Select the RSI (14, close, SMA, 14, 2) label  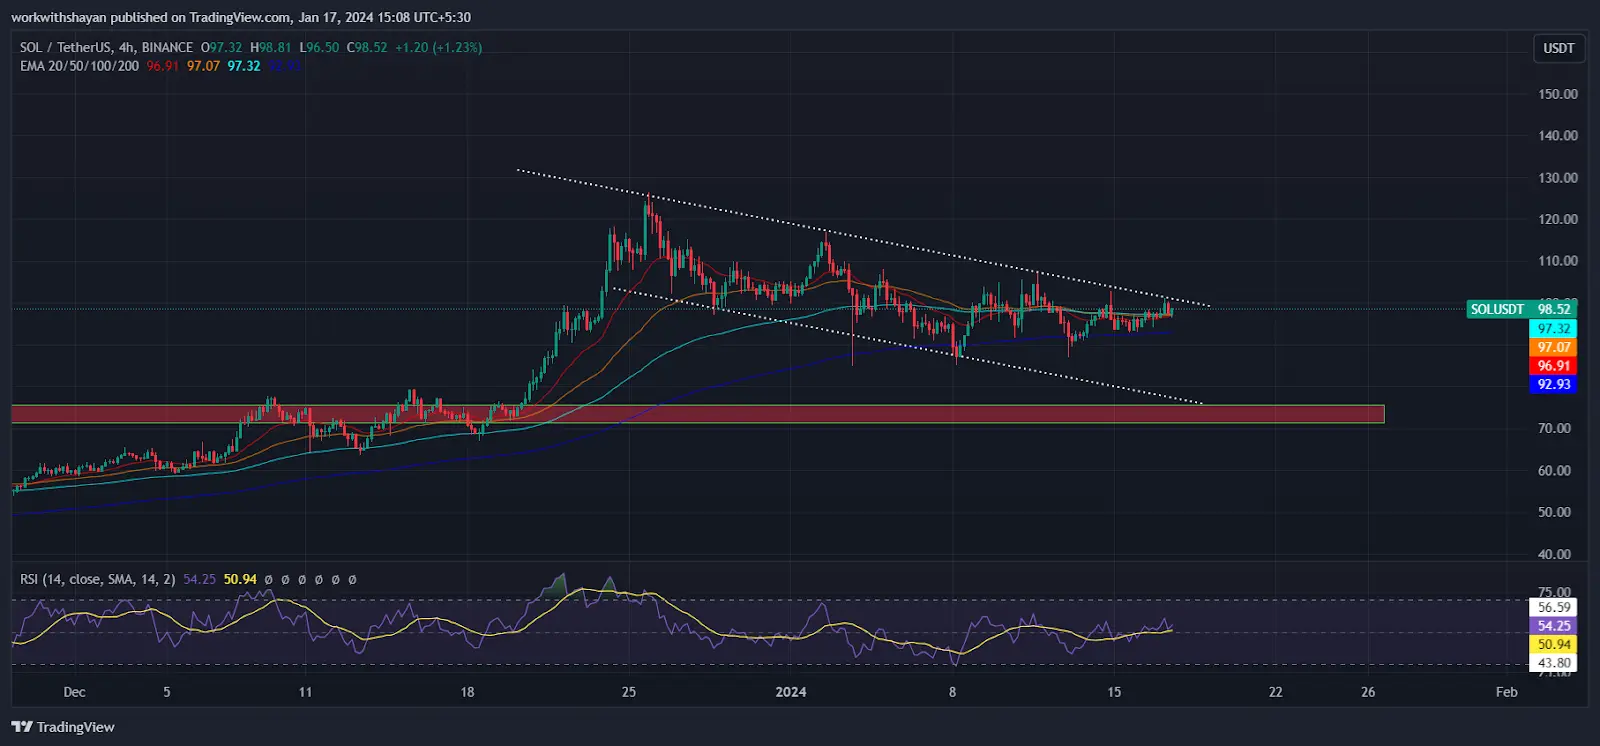[x=98, y=579]
